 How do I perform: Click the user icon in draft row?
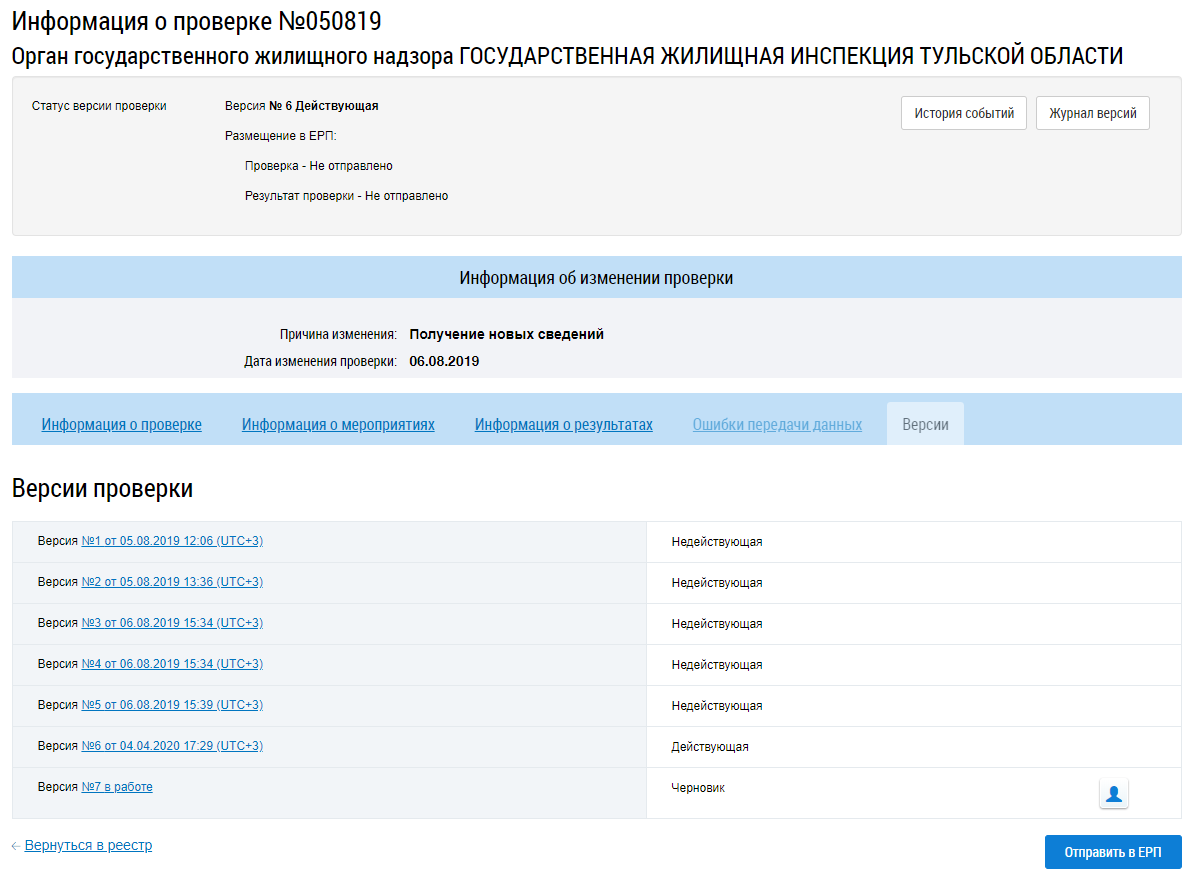[1114, 795]
